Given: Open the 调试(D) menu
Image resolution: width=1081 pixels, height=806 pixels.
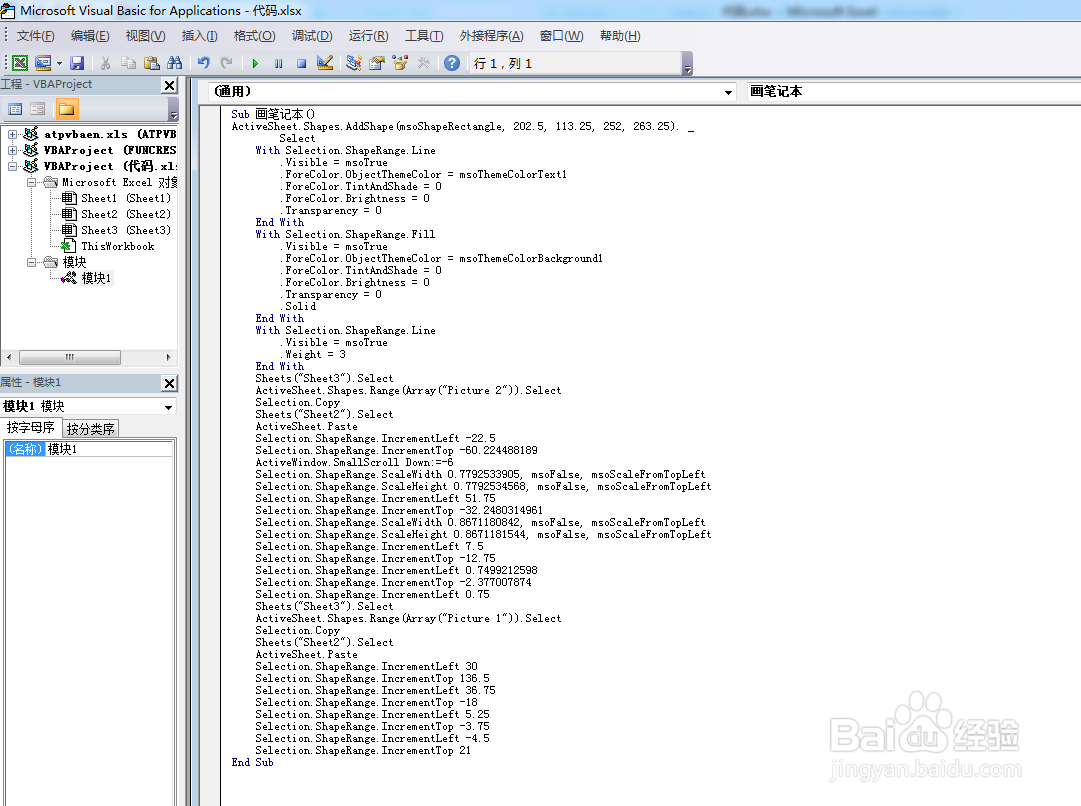Looking at the screenshot, I should pos(312,36).
